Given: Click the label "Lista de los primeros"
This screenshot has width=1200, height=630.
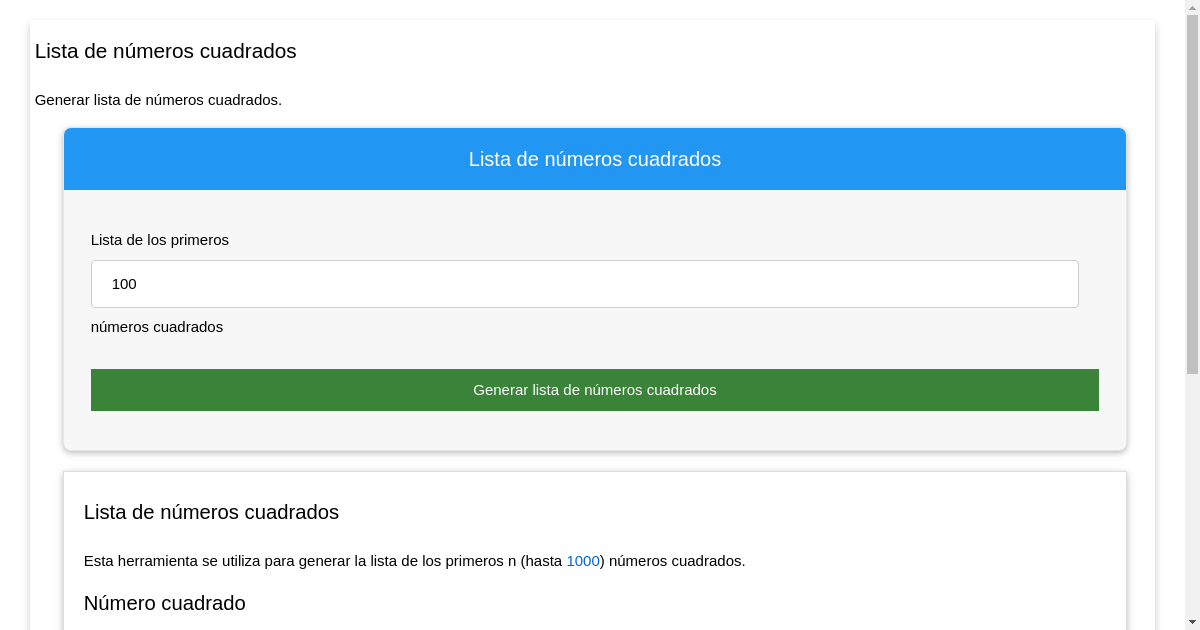Looking at the screenshot, I should pyautogui.click(x=159, y=240).
